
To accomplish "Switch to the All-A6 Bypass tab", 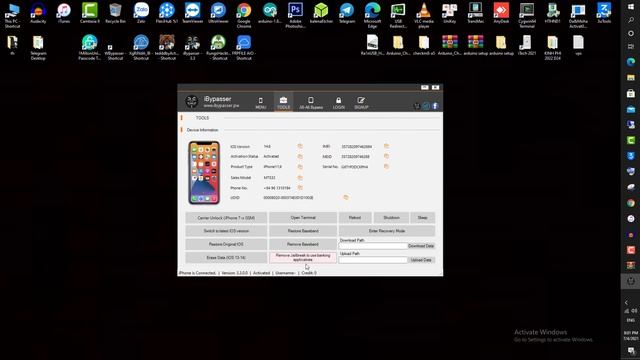I will pos(311,103).
